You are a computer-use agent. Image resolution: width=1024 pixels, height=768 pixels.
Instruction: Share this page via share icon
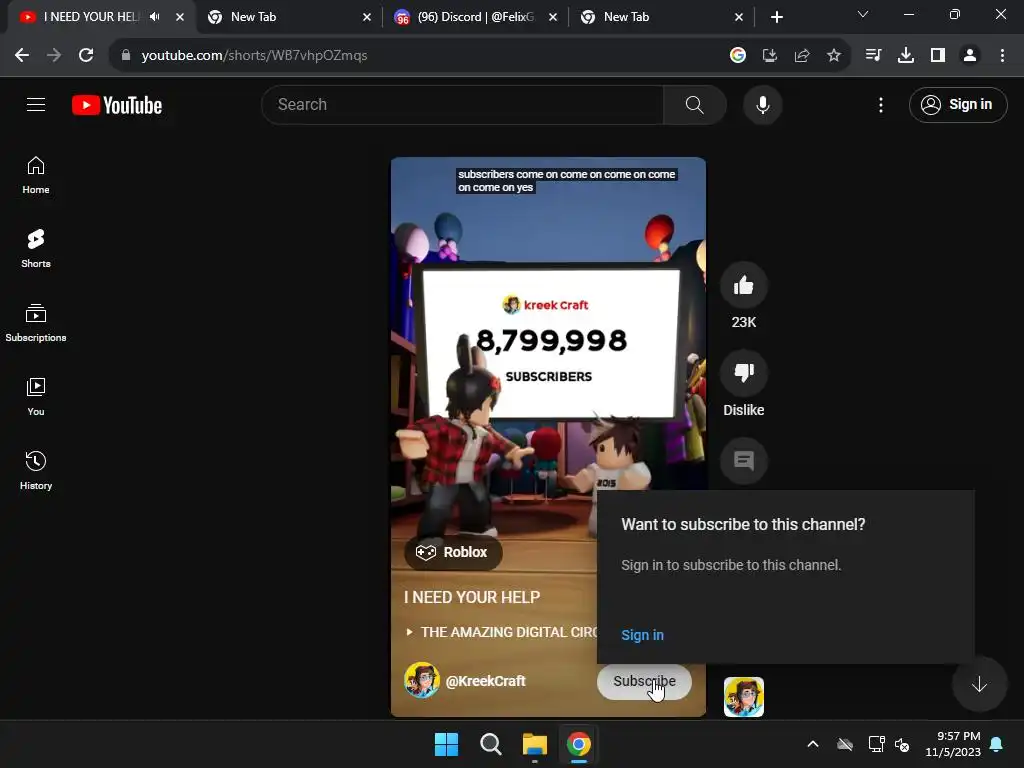point(801,56)
